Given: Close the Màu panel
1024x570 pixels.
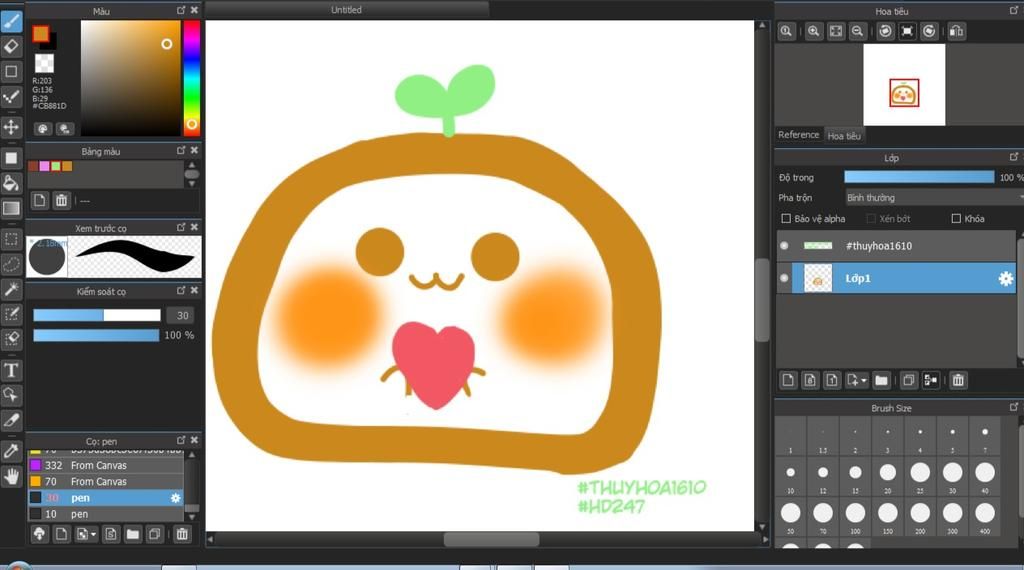Looking at the screenshot, I should (194, 10).
